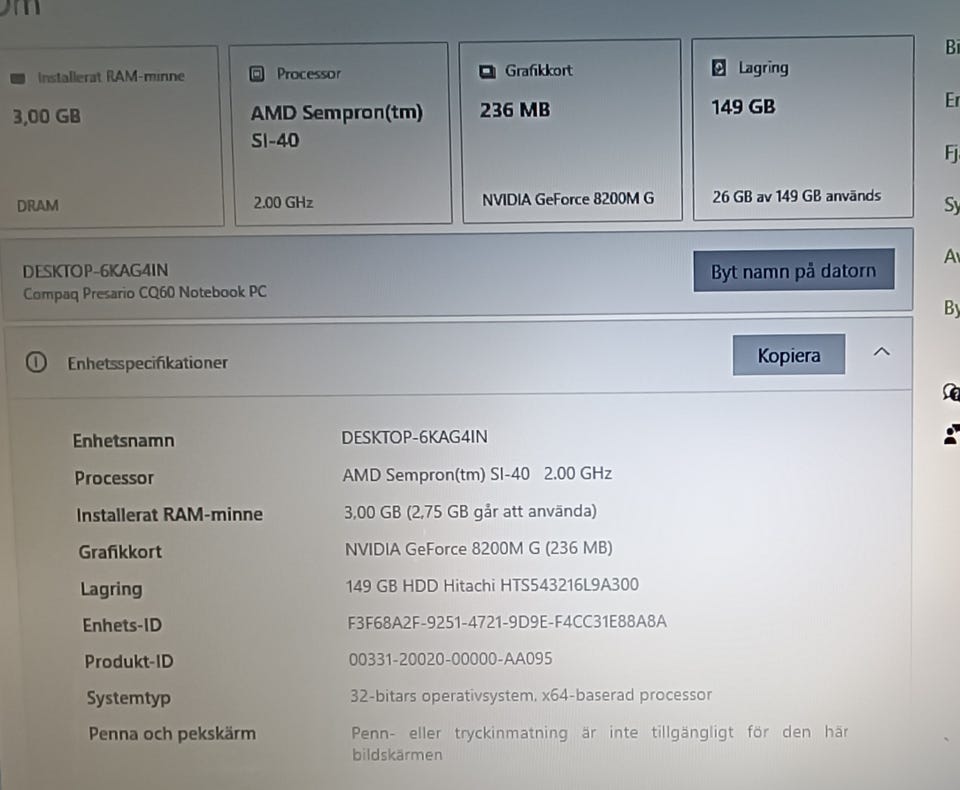Select NVIDIA GeForce 8200M G (236 MB) value
The height and width of the screenshot is (790, 960).
pyautogui.click(x=479, y=548)
